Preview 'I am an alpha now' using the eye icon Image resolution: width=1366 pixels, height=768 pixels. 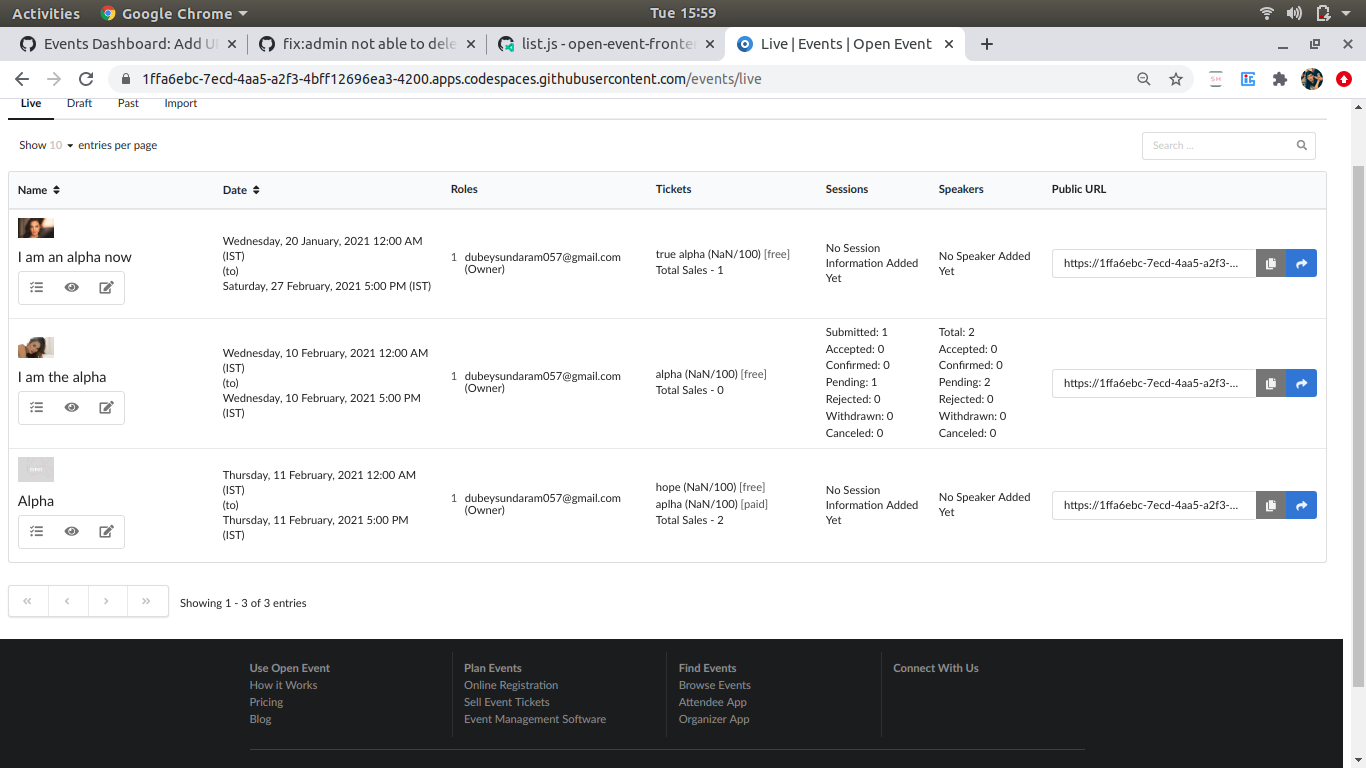click(x=71, y=287)
